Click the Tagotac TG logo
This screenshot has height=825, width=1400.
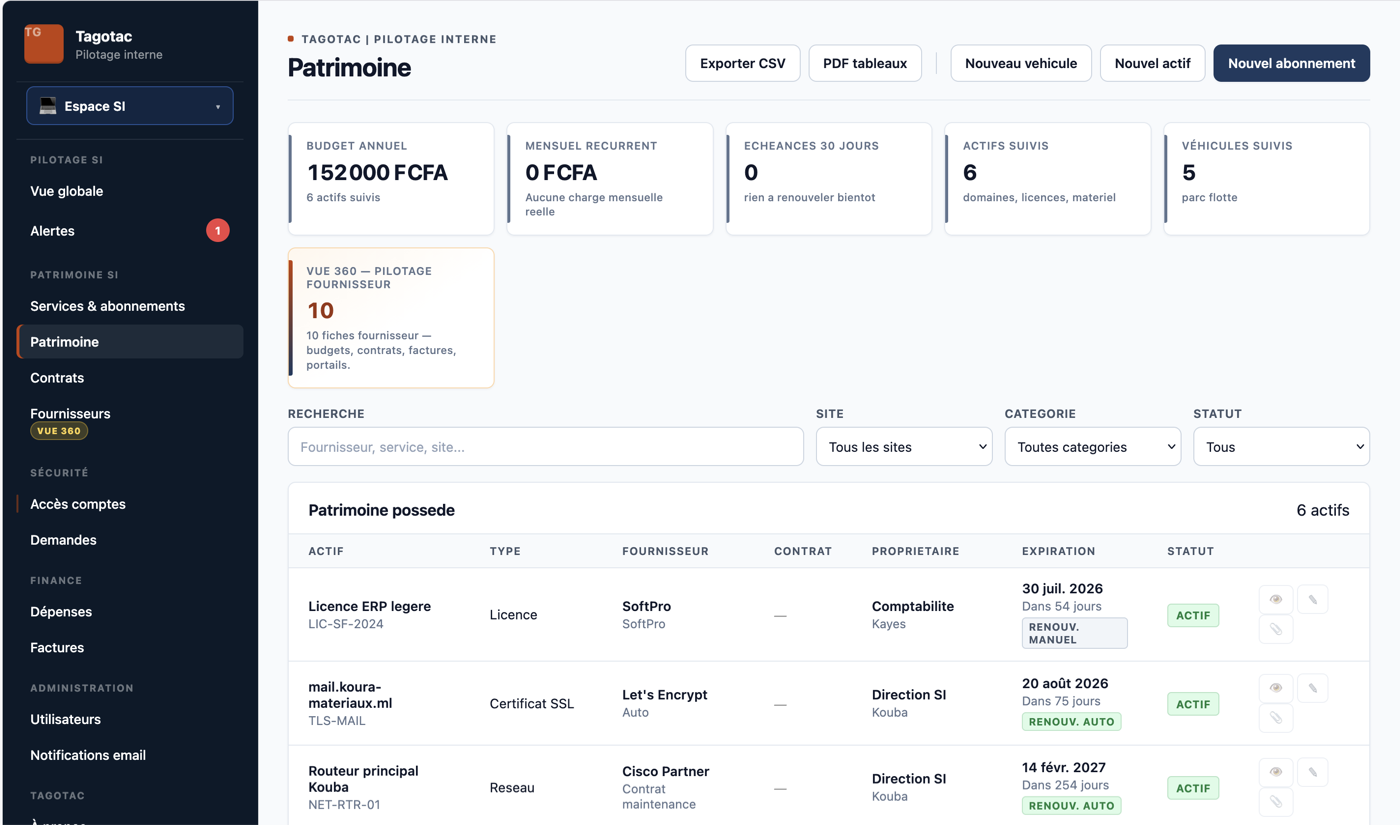coord(44,44)
